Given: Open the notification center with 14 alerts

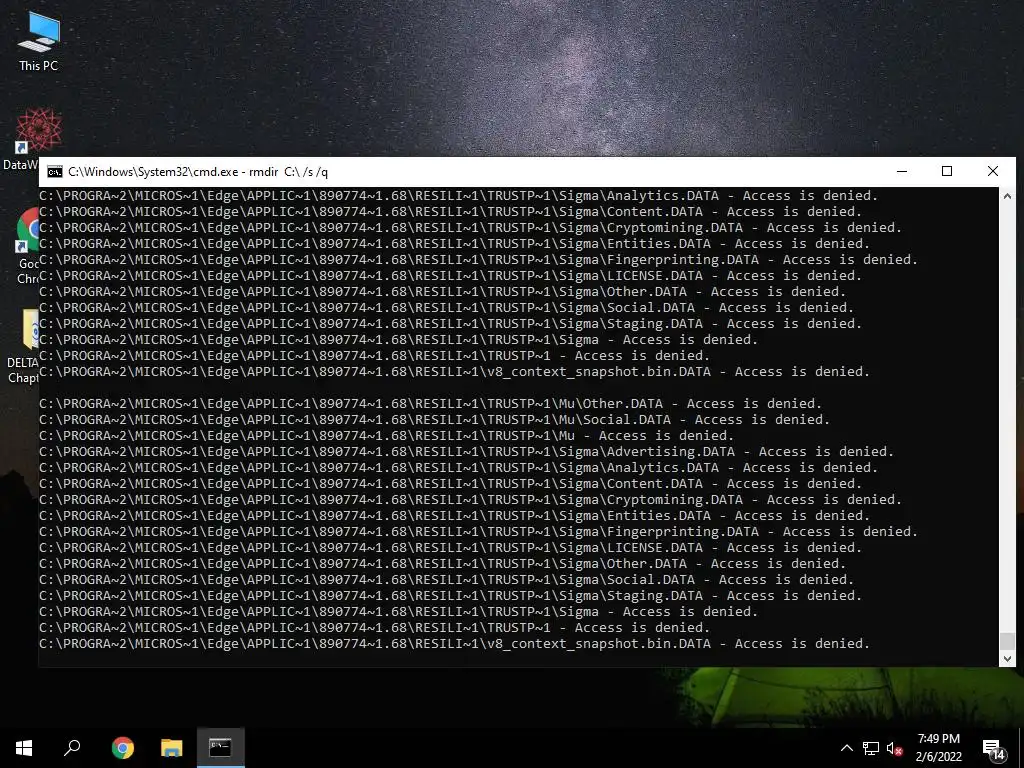Looking at the screenshot, I should 993,750.
